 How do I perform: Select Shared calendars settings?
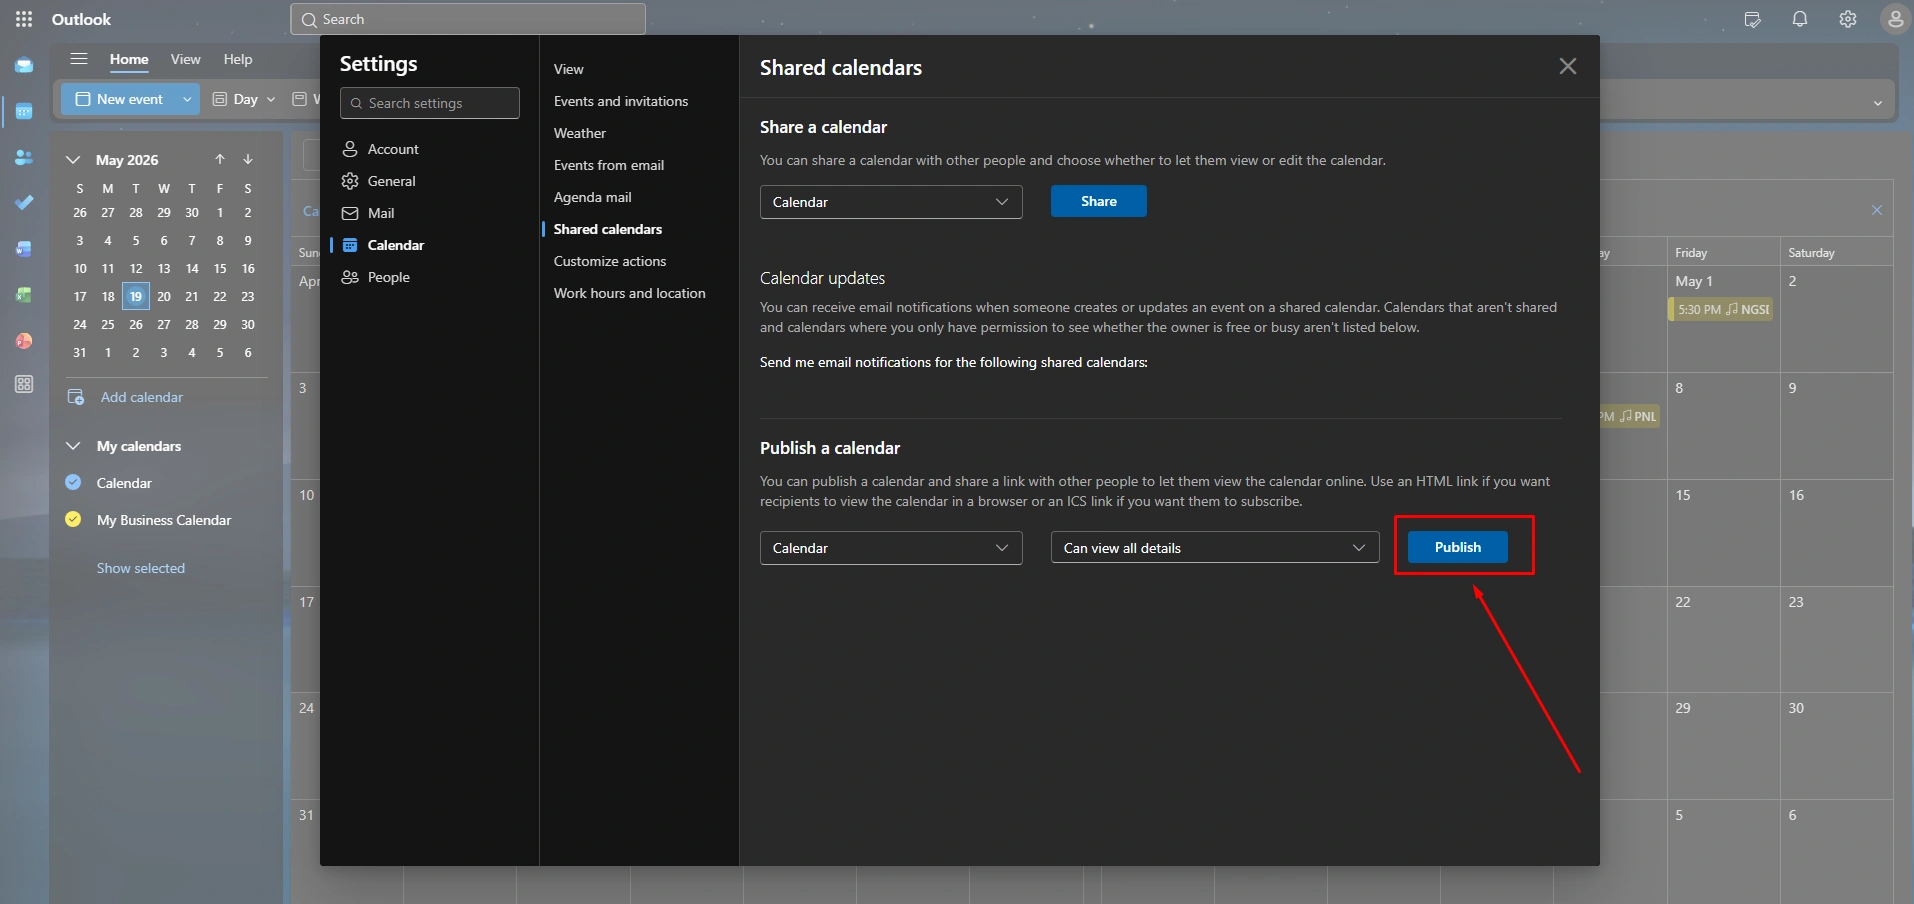tap(608, 229)
